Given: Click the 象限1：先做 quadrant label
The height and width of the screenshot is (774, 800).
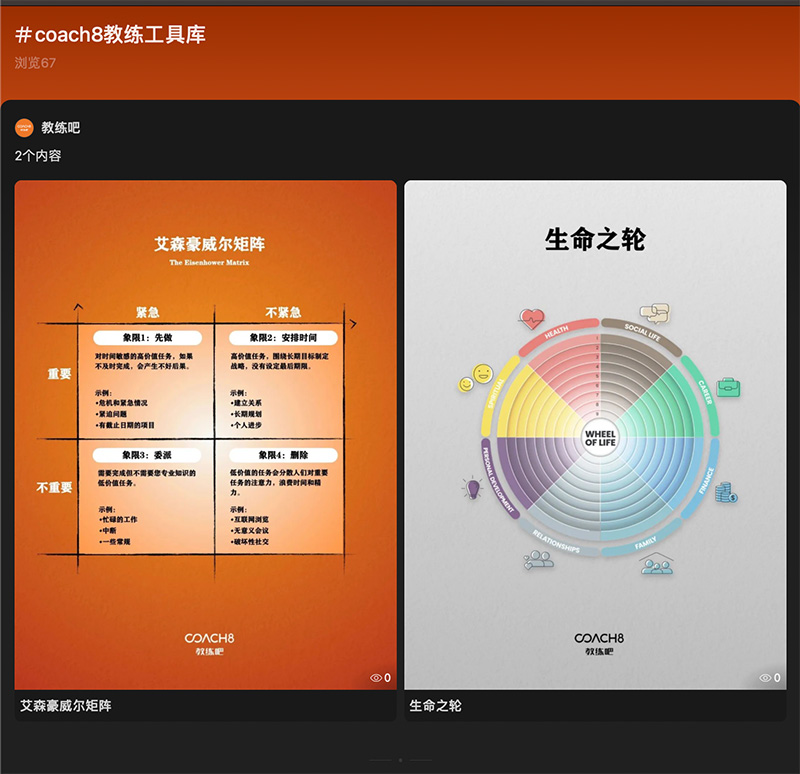Looking at the screenshot, I should pyautogui.click(x=147, y=338).
